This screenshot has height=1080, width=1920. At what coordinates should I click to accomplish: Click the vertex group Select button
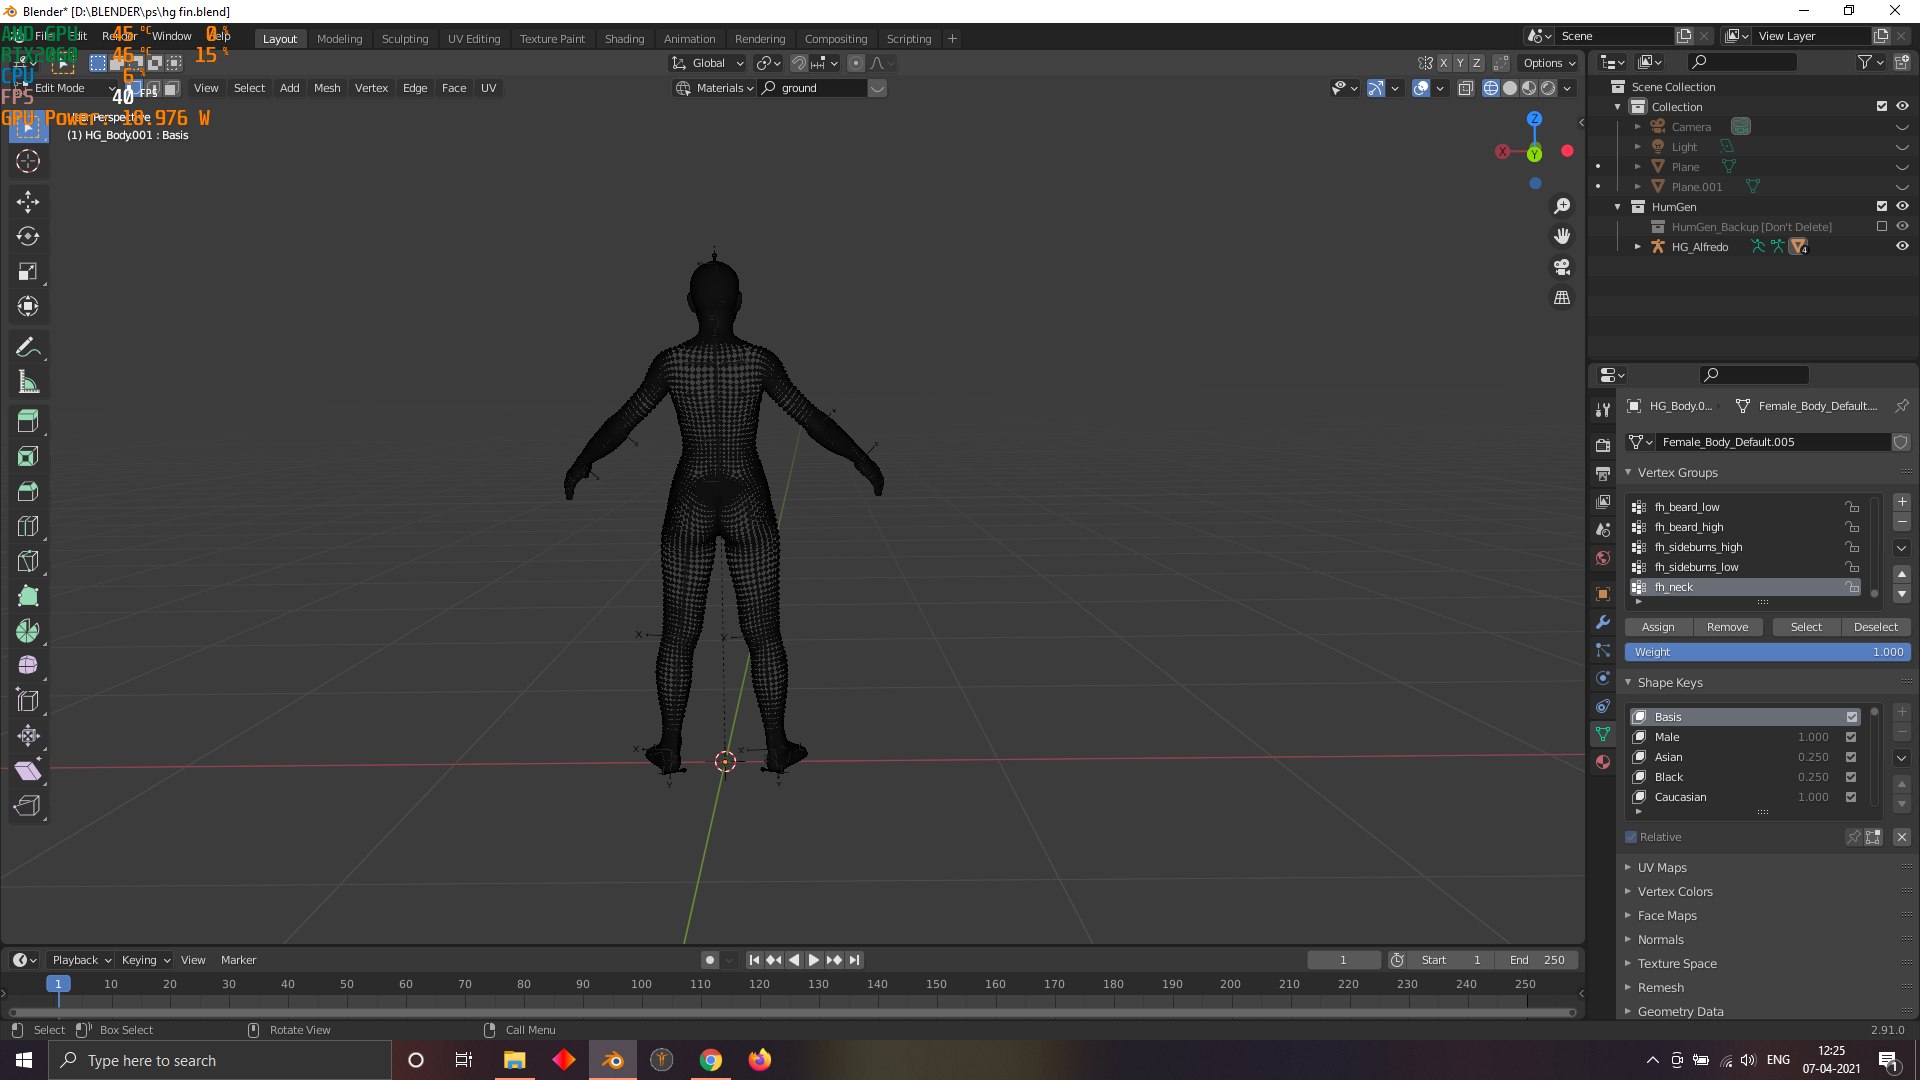click(1806, 627)
